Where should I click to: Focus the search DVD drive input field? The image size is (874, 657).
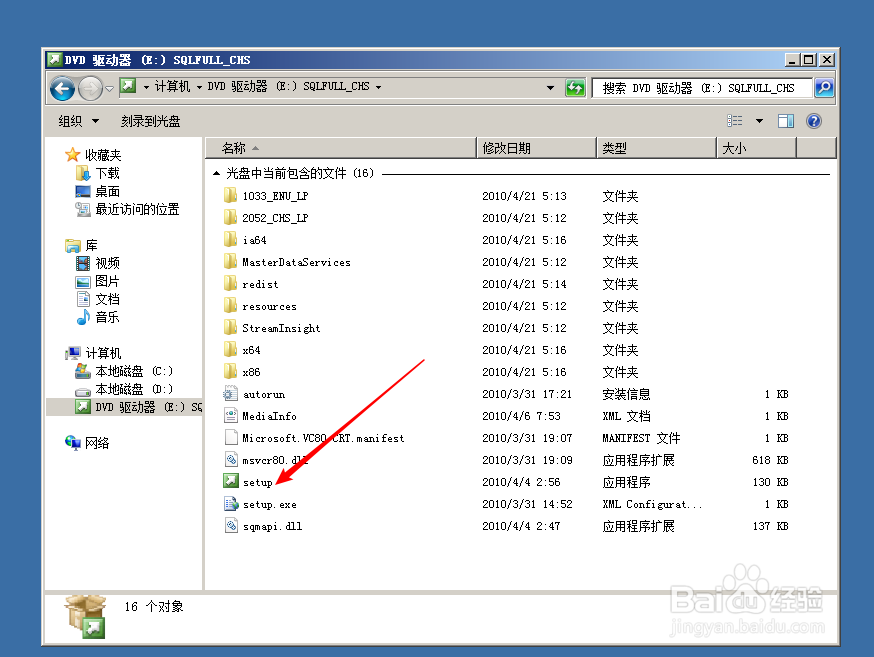coord(702,87)
